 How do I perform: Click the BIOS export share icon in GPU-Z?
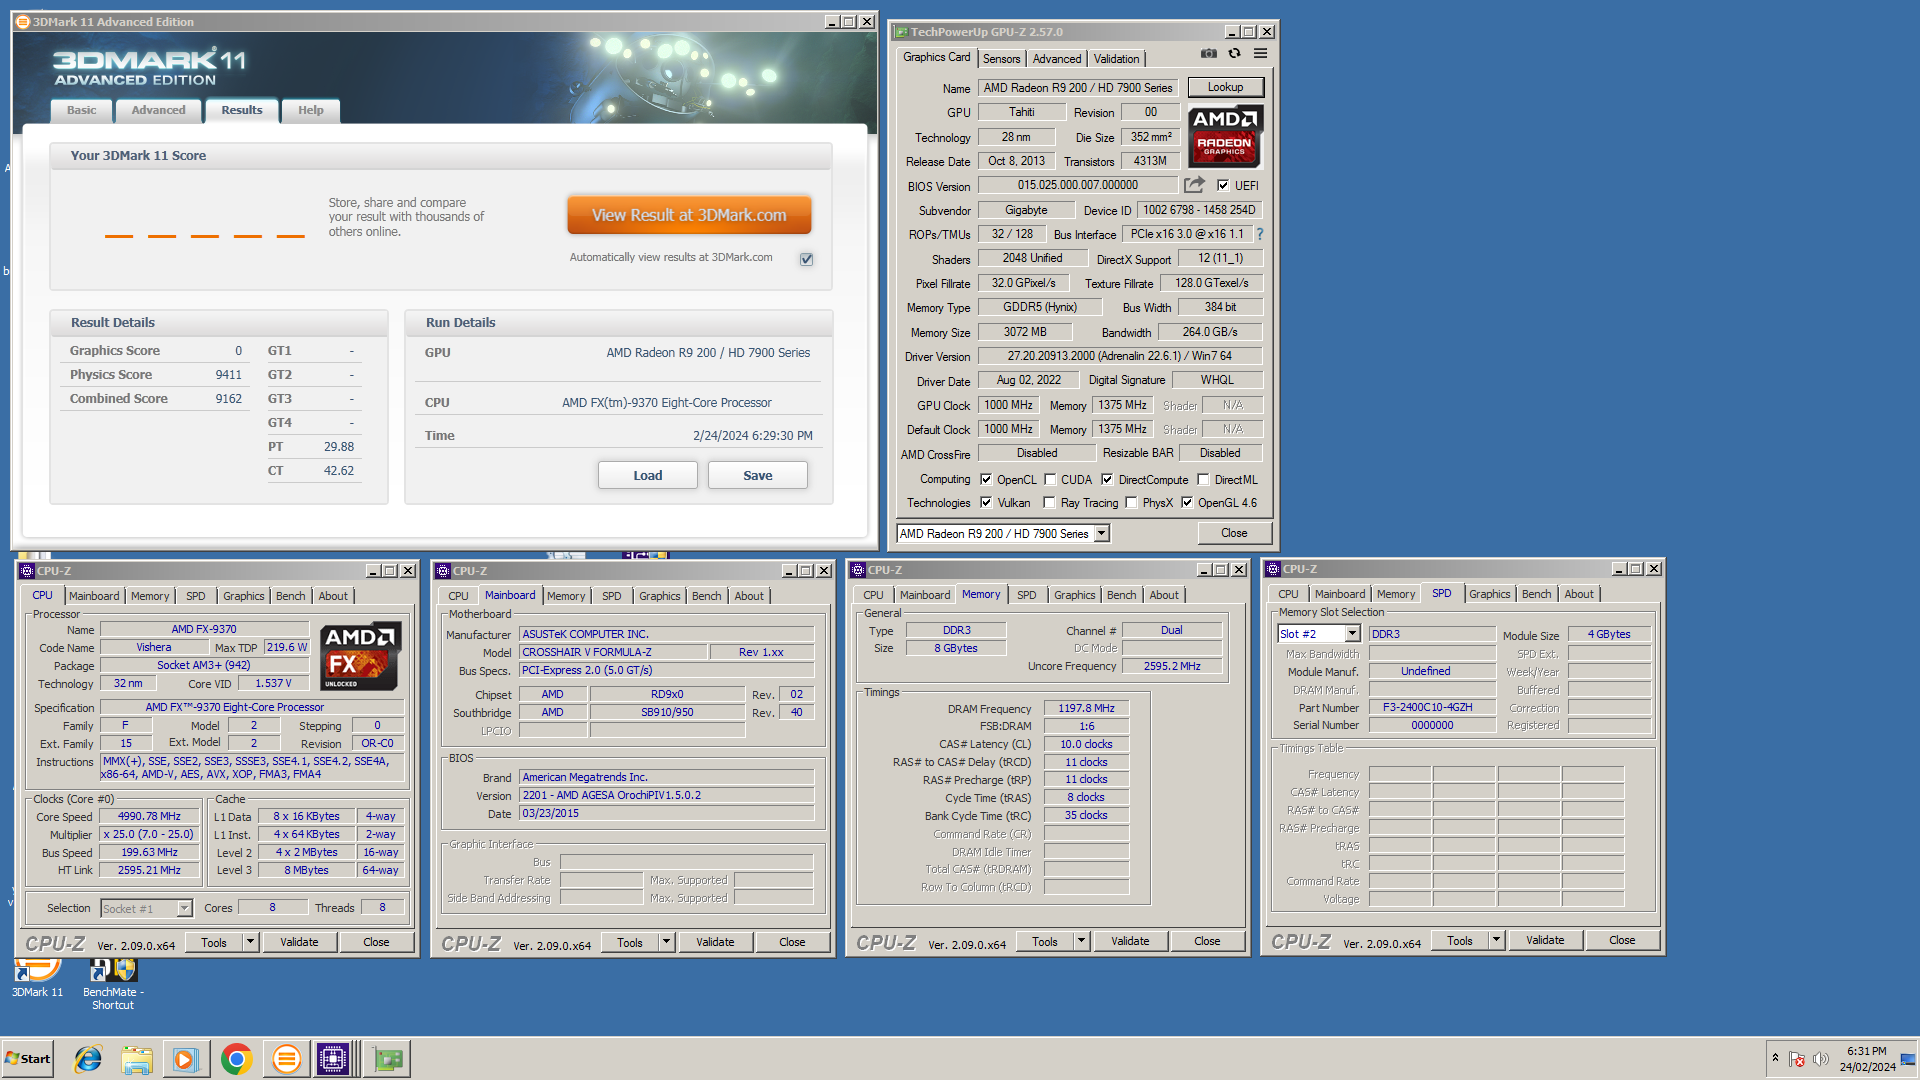pos(1194,185)
